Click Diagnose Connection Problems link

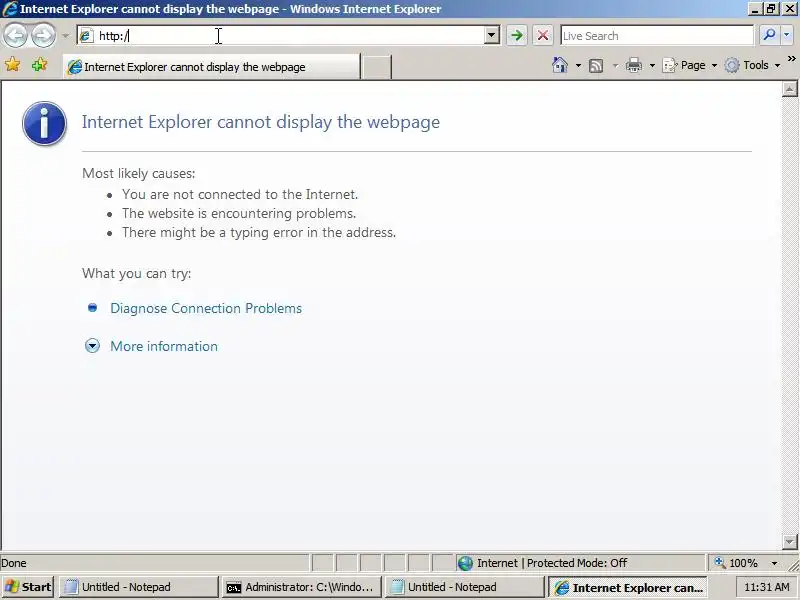click(206, 308)
